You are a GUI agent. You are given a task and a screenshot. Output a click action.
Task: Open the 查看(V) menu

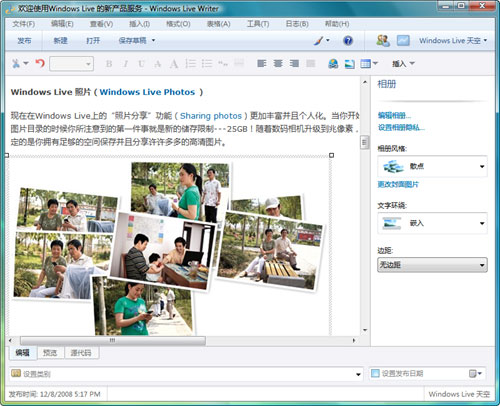pyautogui.click(x=101, y=24)
